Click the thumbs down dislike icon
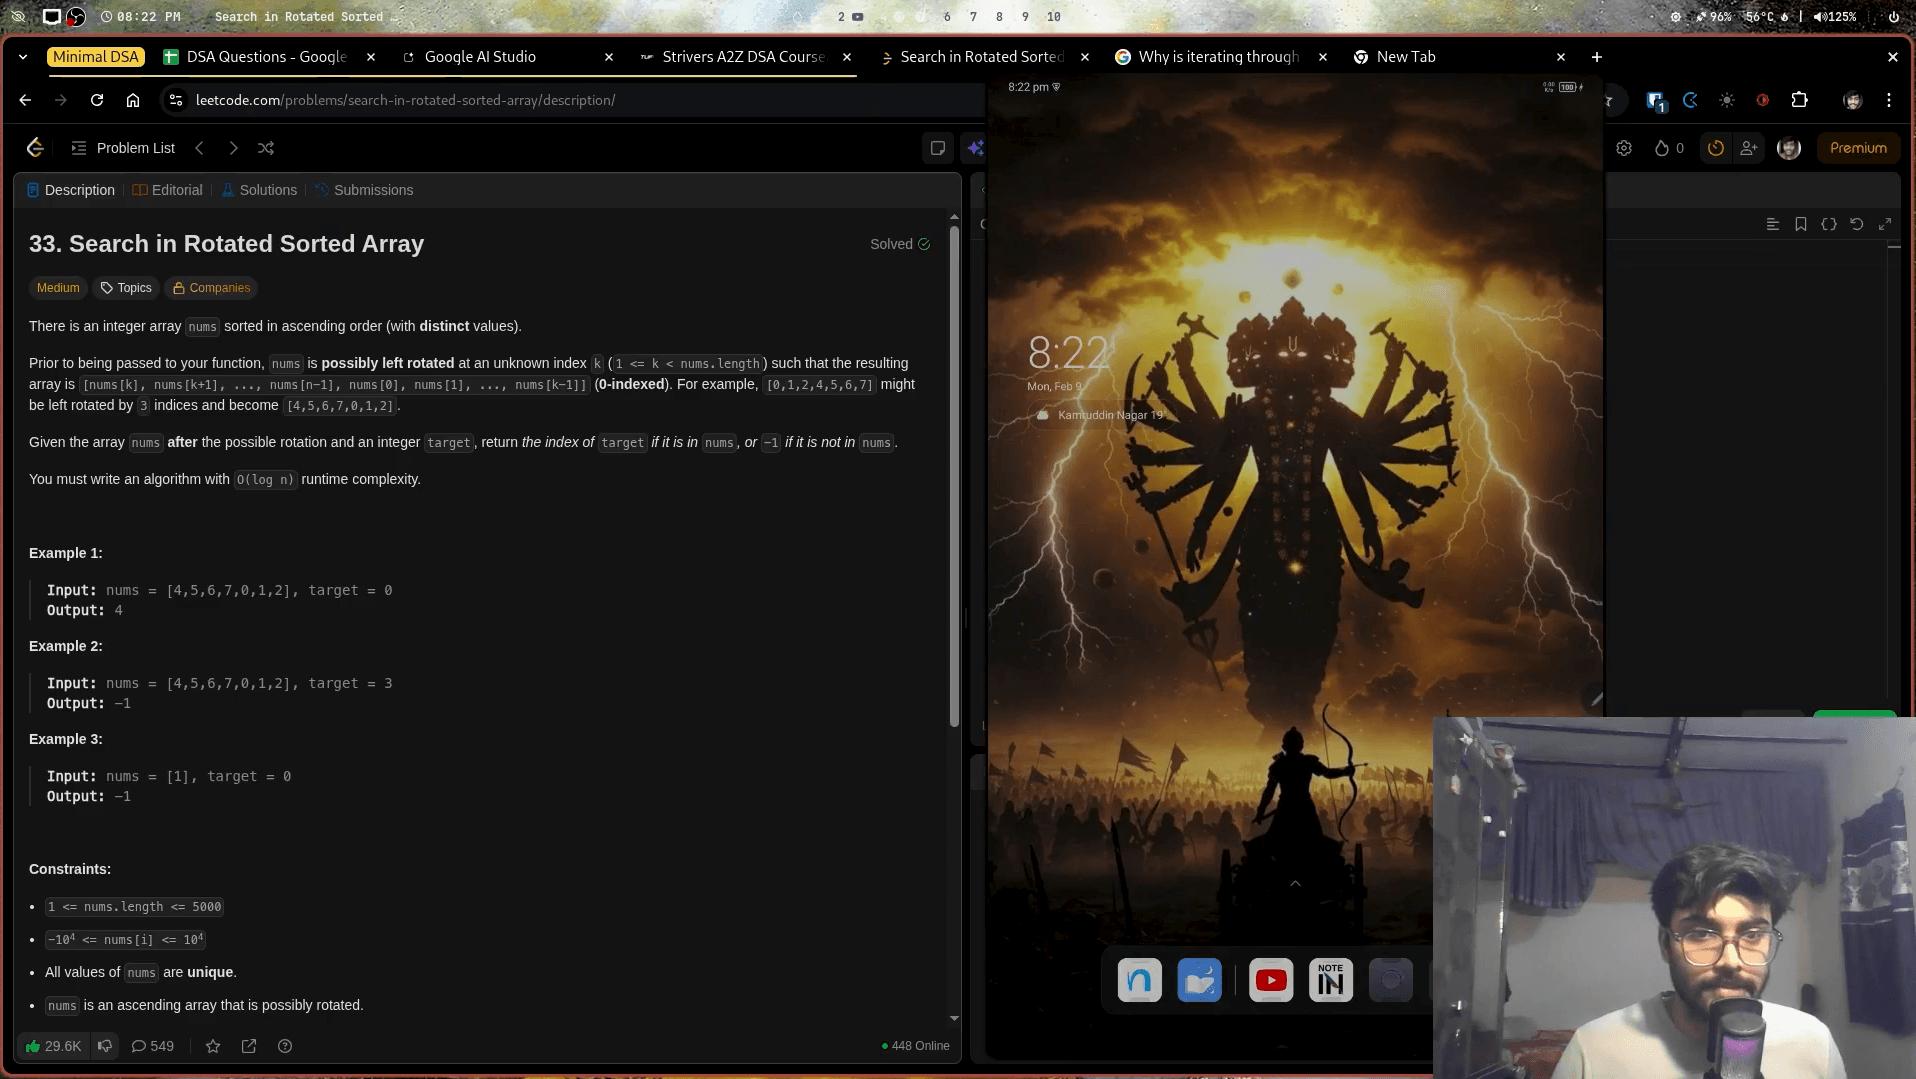 tap(105, 1046)
